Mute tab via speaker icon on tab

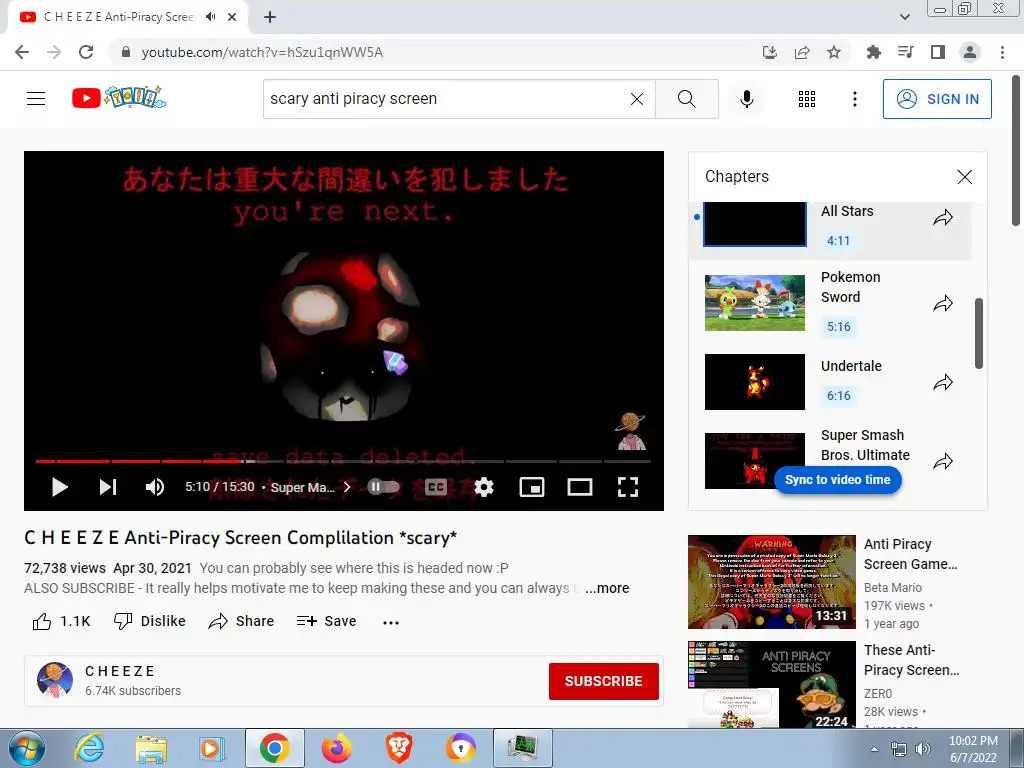coord(210,17)
